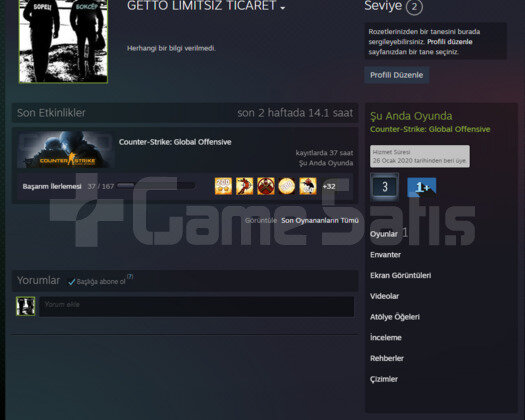Select the fourth achievement icon with round coin
This screenshot has width=525, height=420.
click(287, 186)
